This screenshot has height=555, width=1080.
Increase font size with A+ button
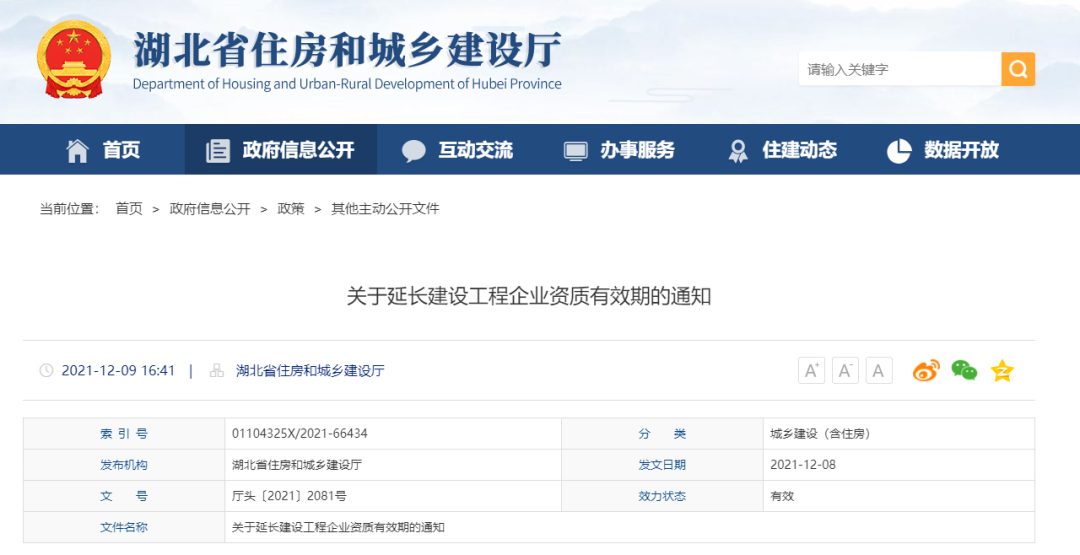click(811, 370)
